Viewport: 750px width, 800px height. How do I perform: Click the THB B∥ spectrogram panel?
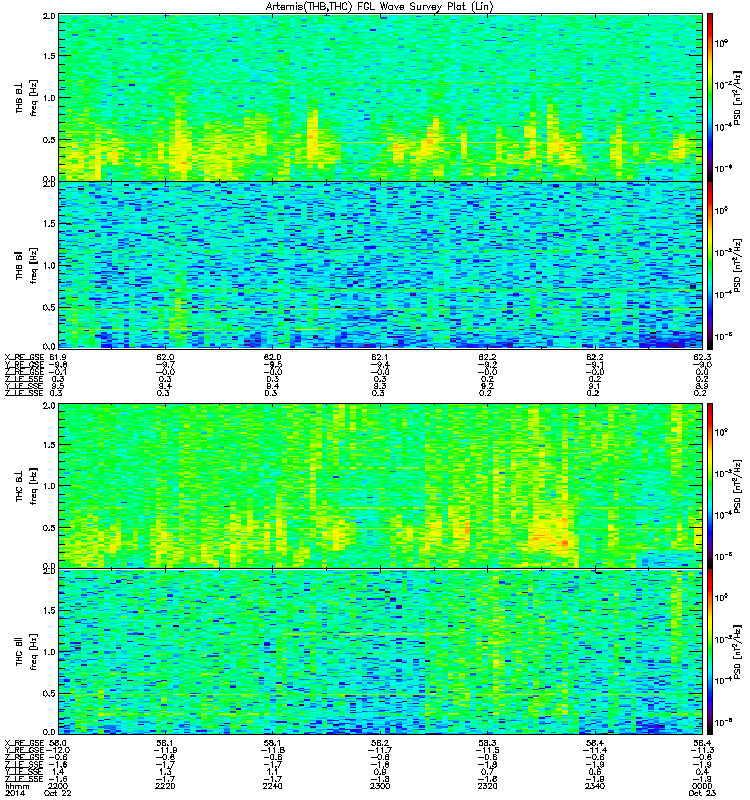[x=380, y=265]
